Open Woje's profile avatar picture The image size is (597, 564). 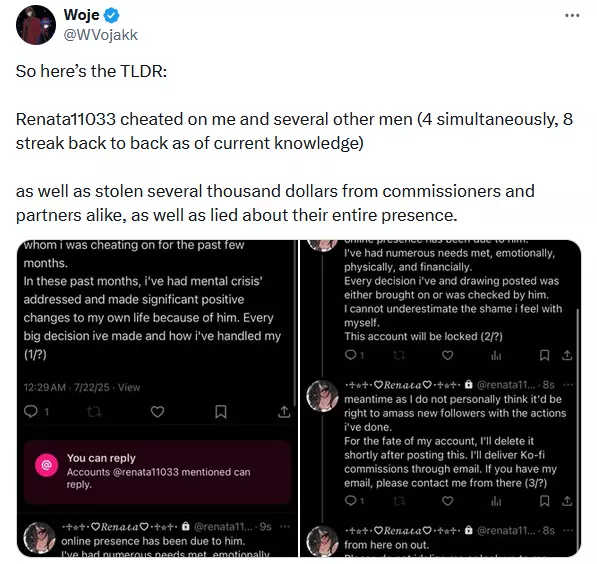click(x=36, y=25)
